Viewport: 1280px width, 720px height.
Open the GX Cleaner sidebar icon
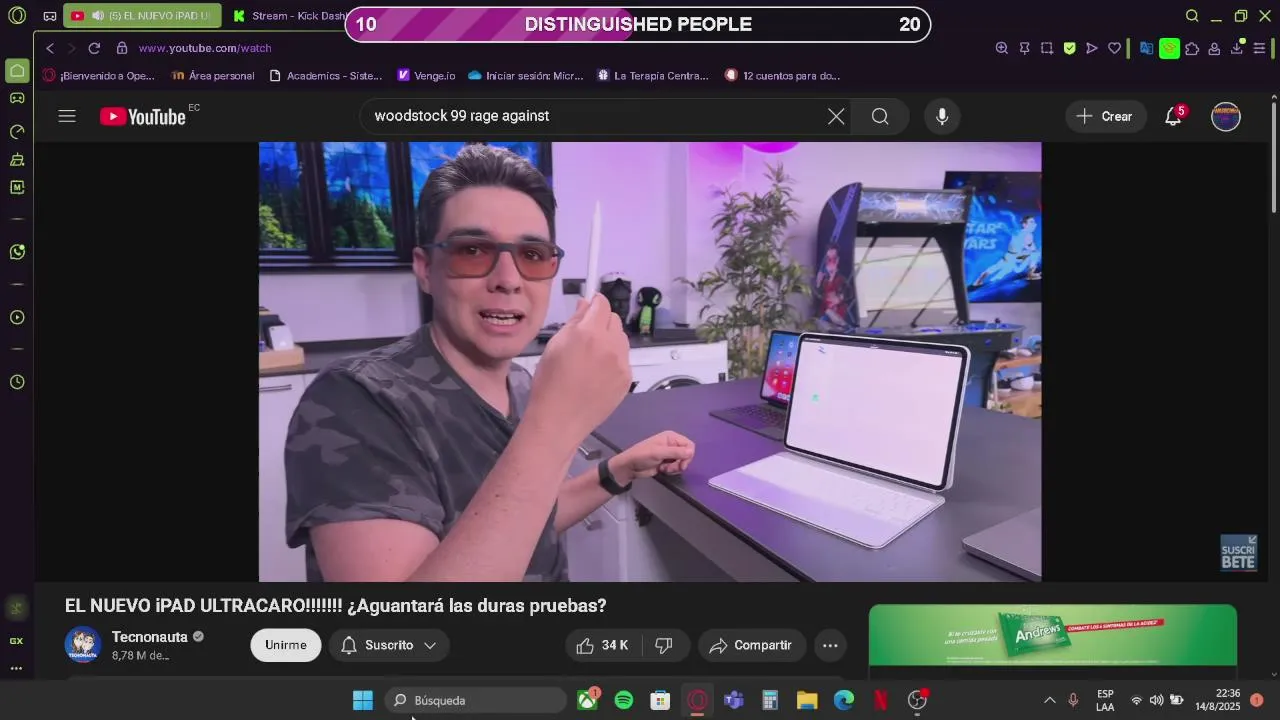[x=17, y=159]
